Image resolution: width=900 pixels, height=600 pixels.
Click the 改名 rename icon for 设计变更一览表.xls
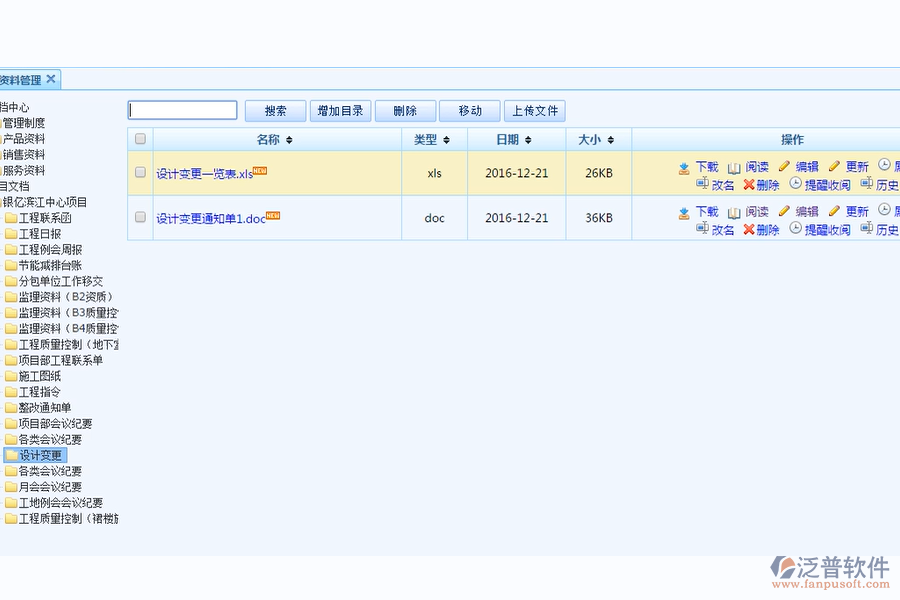[704, 184]
